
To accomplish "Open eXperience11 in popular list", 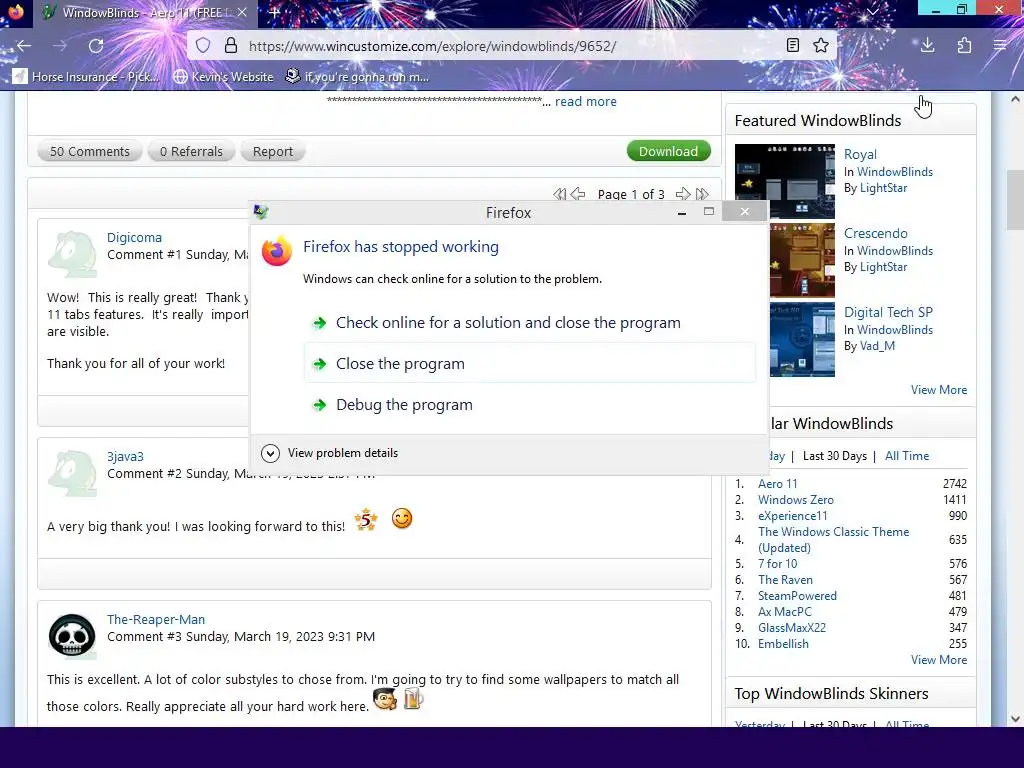I will tap(792, 516).
